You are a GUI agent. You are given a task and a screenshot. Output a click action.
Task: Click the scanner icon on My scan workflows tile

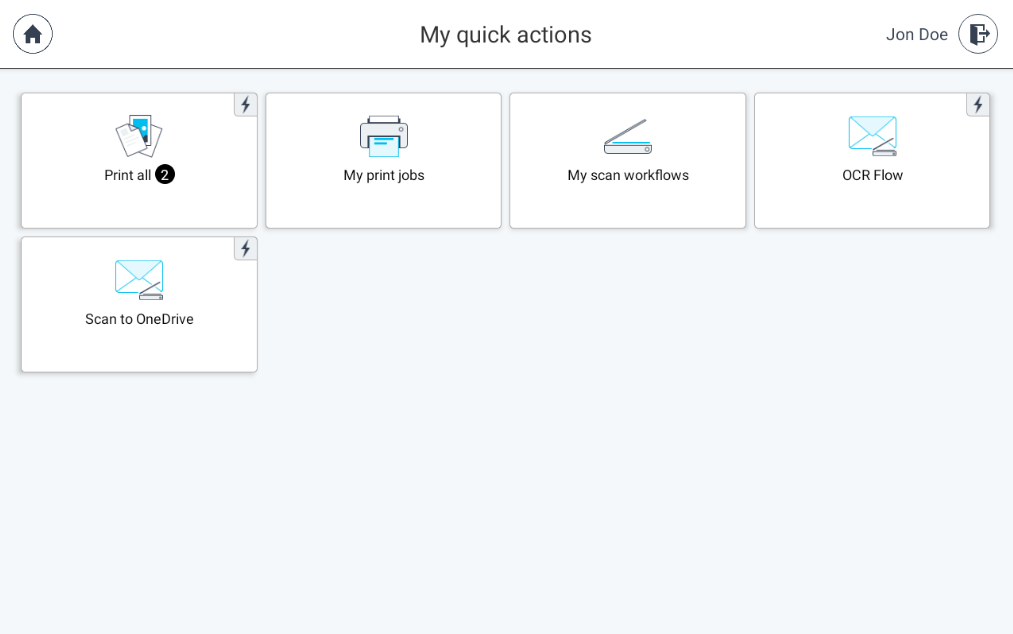pos(627,136)
